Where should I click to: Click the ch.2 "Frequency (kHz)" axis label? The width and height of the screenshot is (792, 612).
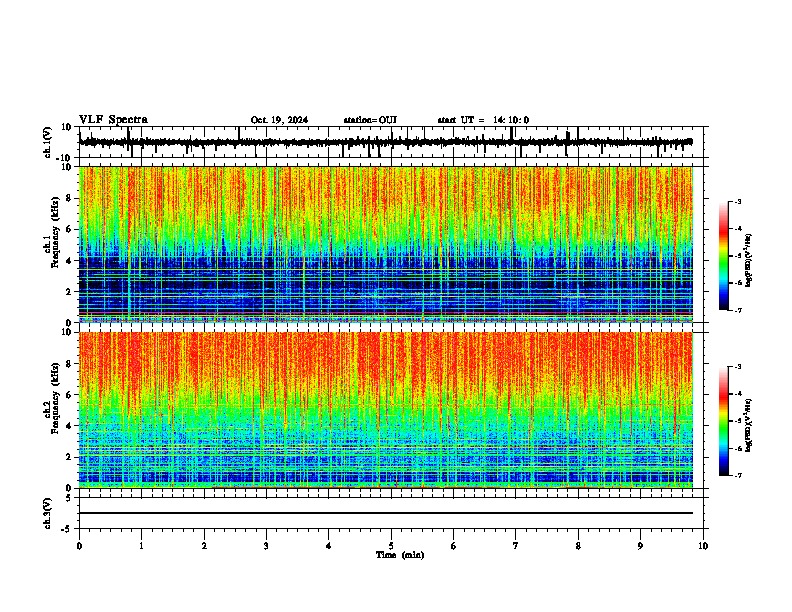coord(56,398)
